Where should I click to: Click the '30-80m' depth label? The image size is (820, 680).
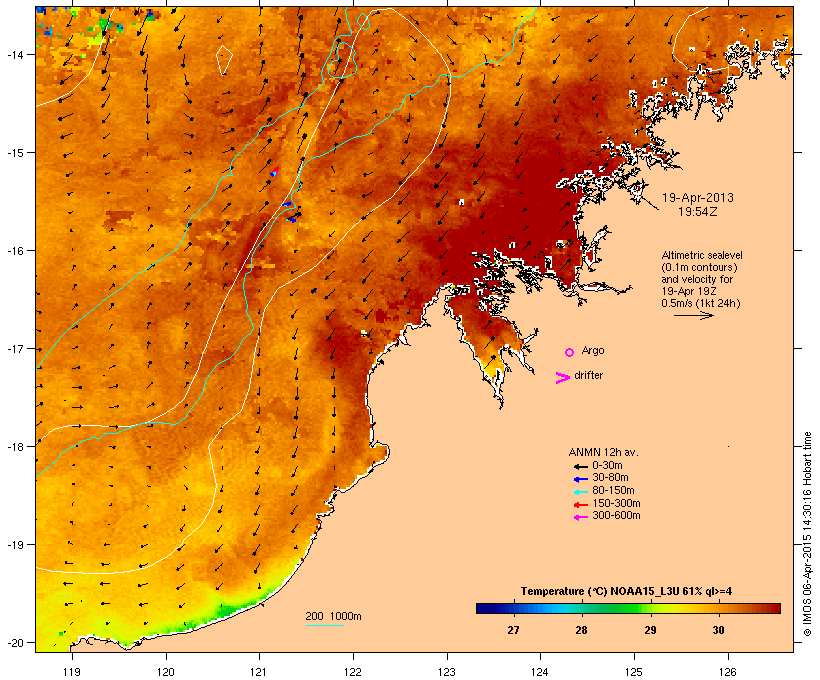[610, 478]
